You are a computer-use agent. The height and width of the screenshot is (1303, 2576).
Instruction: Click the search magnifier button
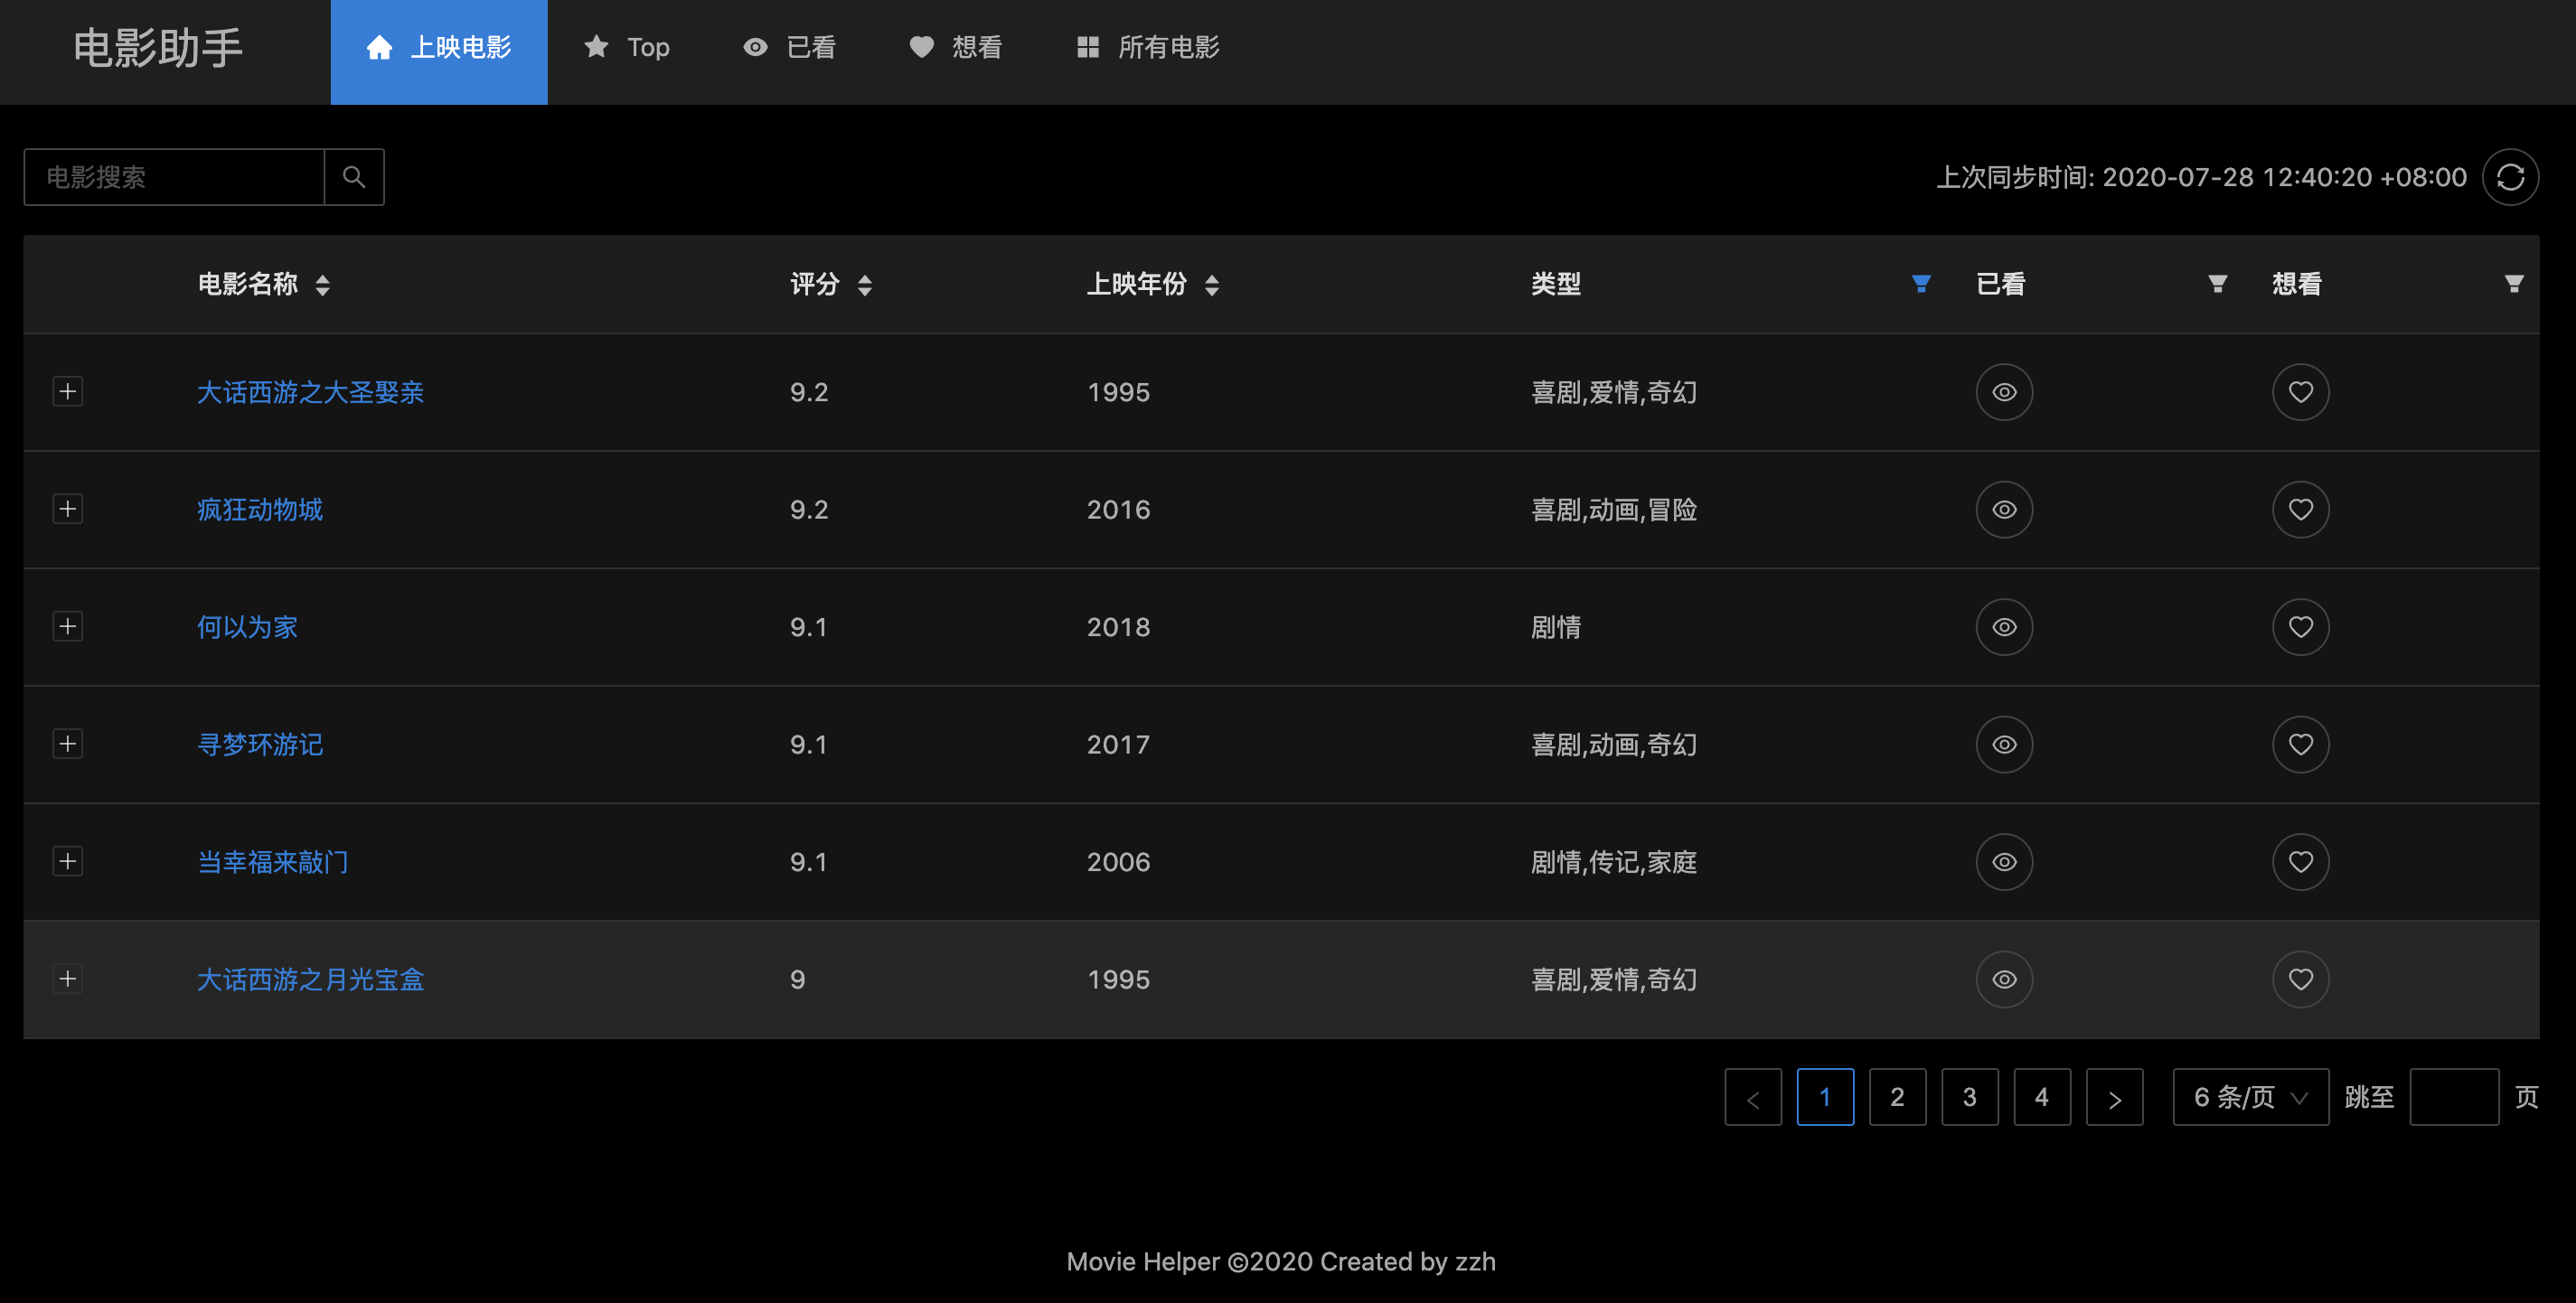coord(354,177)
